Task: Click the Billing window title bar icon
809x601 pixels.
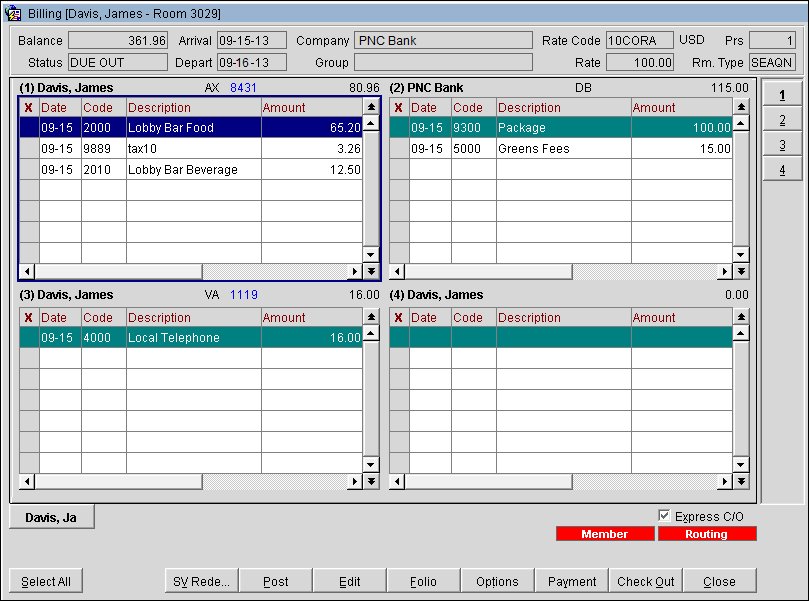Action: pyautogui.click(x=13, y=11)
